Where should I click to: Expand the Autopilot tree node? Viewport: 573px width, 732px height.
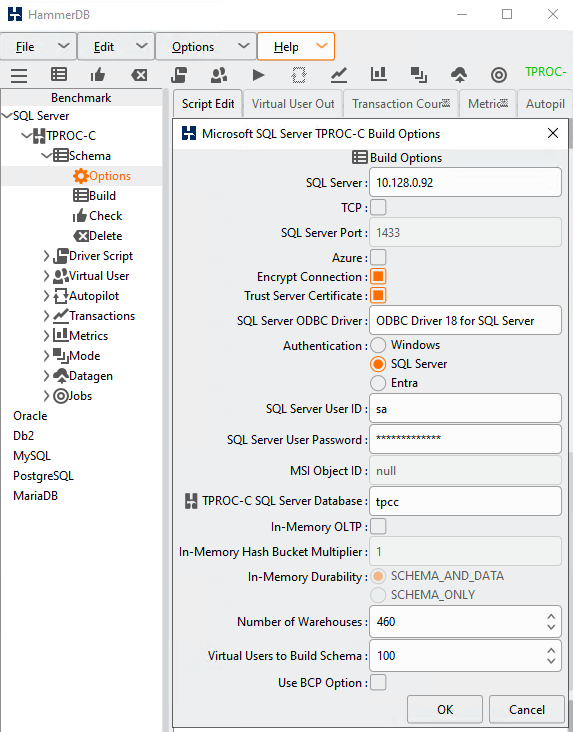46,296
